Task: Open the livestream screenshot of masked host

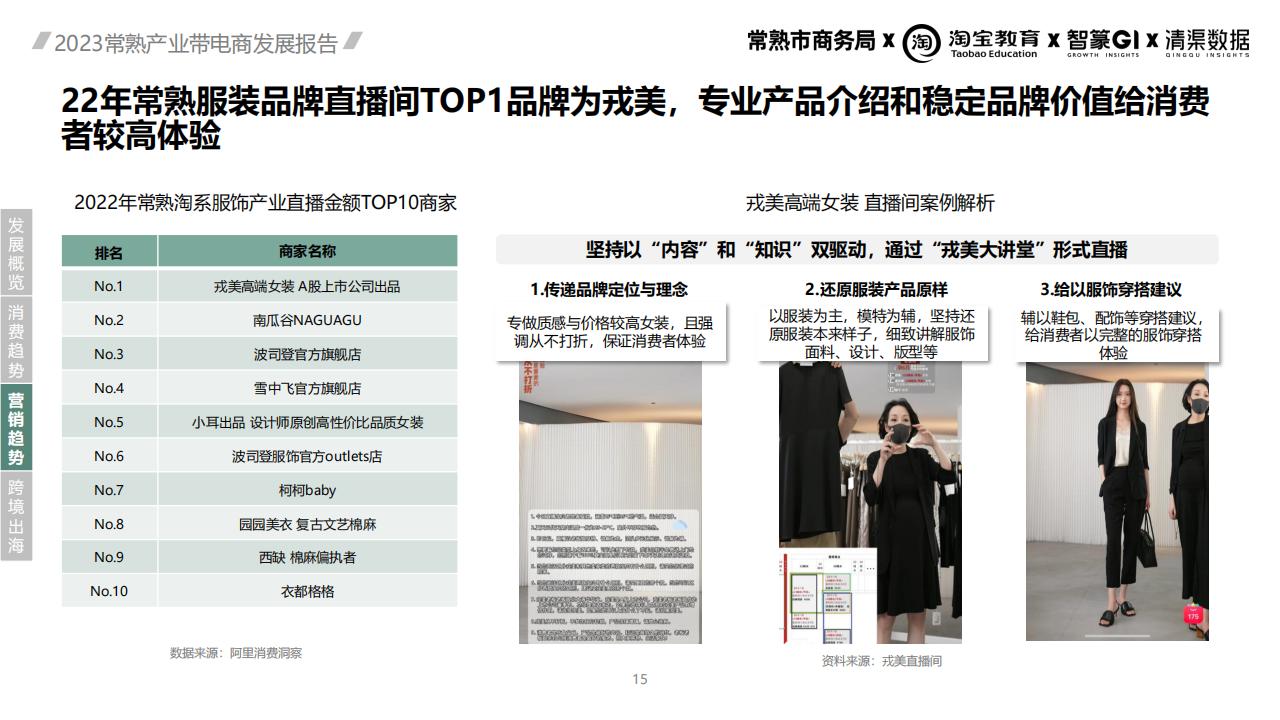Action: pyautogui.click(x=870, y=503)
